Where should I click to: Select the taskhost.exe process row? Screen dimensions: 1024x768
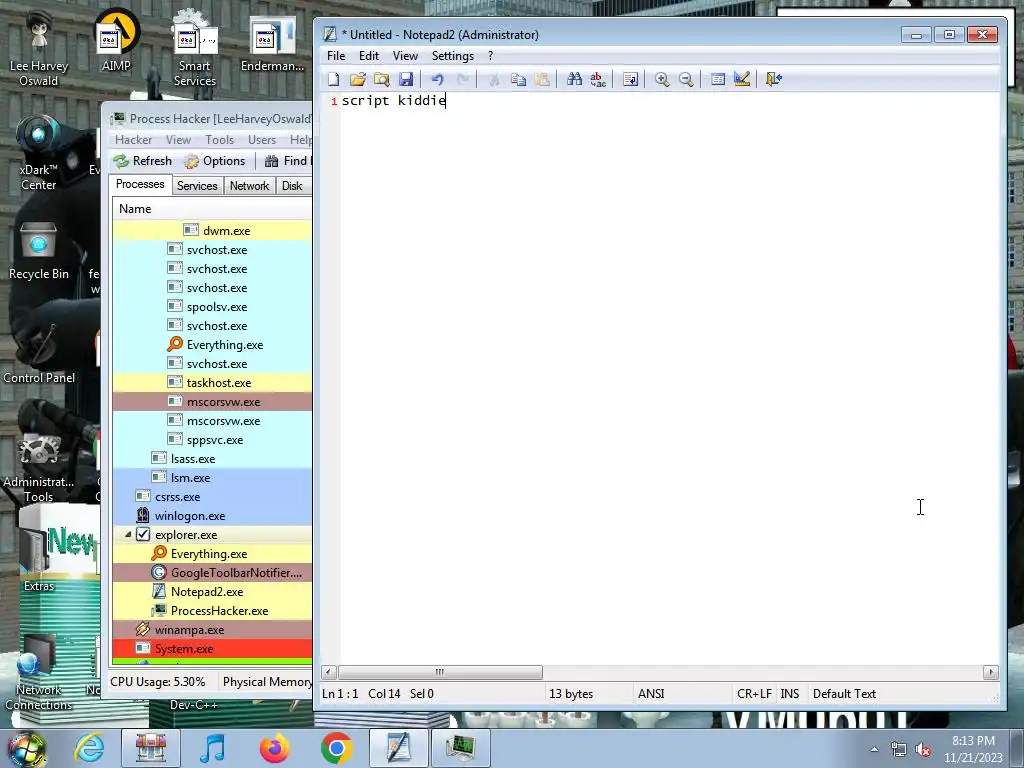click(212, 383)
